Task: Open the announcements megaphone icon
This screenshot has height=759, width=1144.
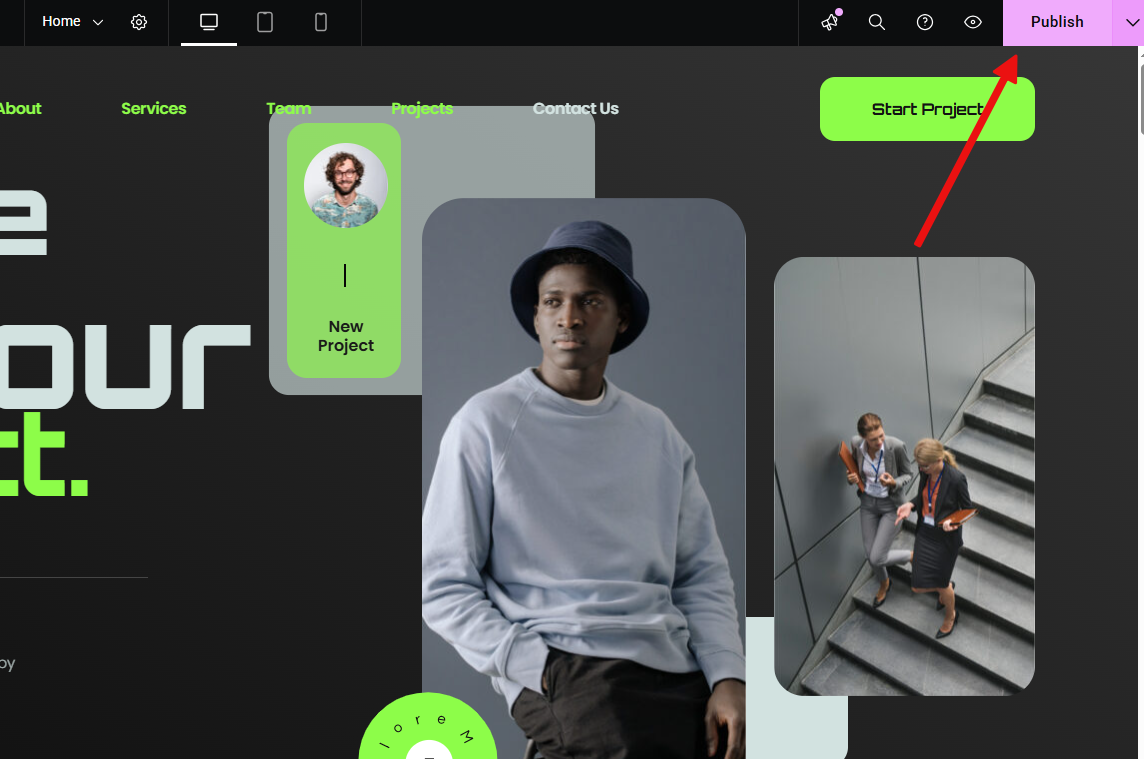Action: (830, 21)
